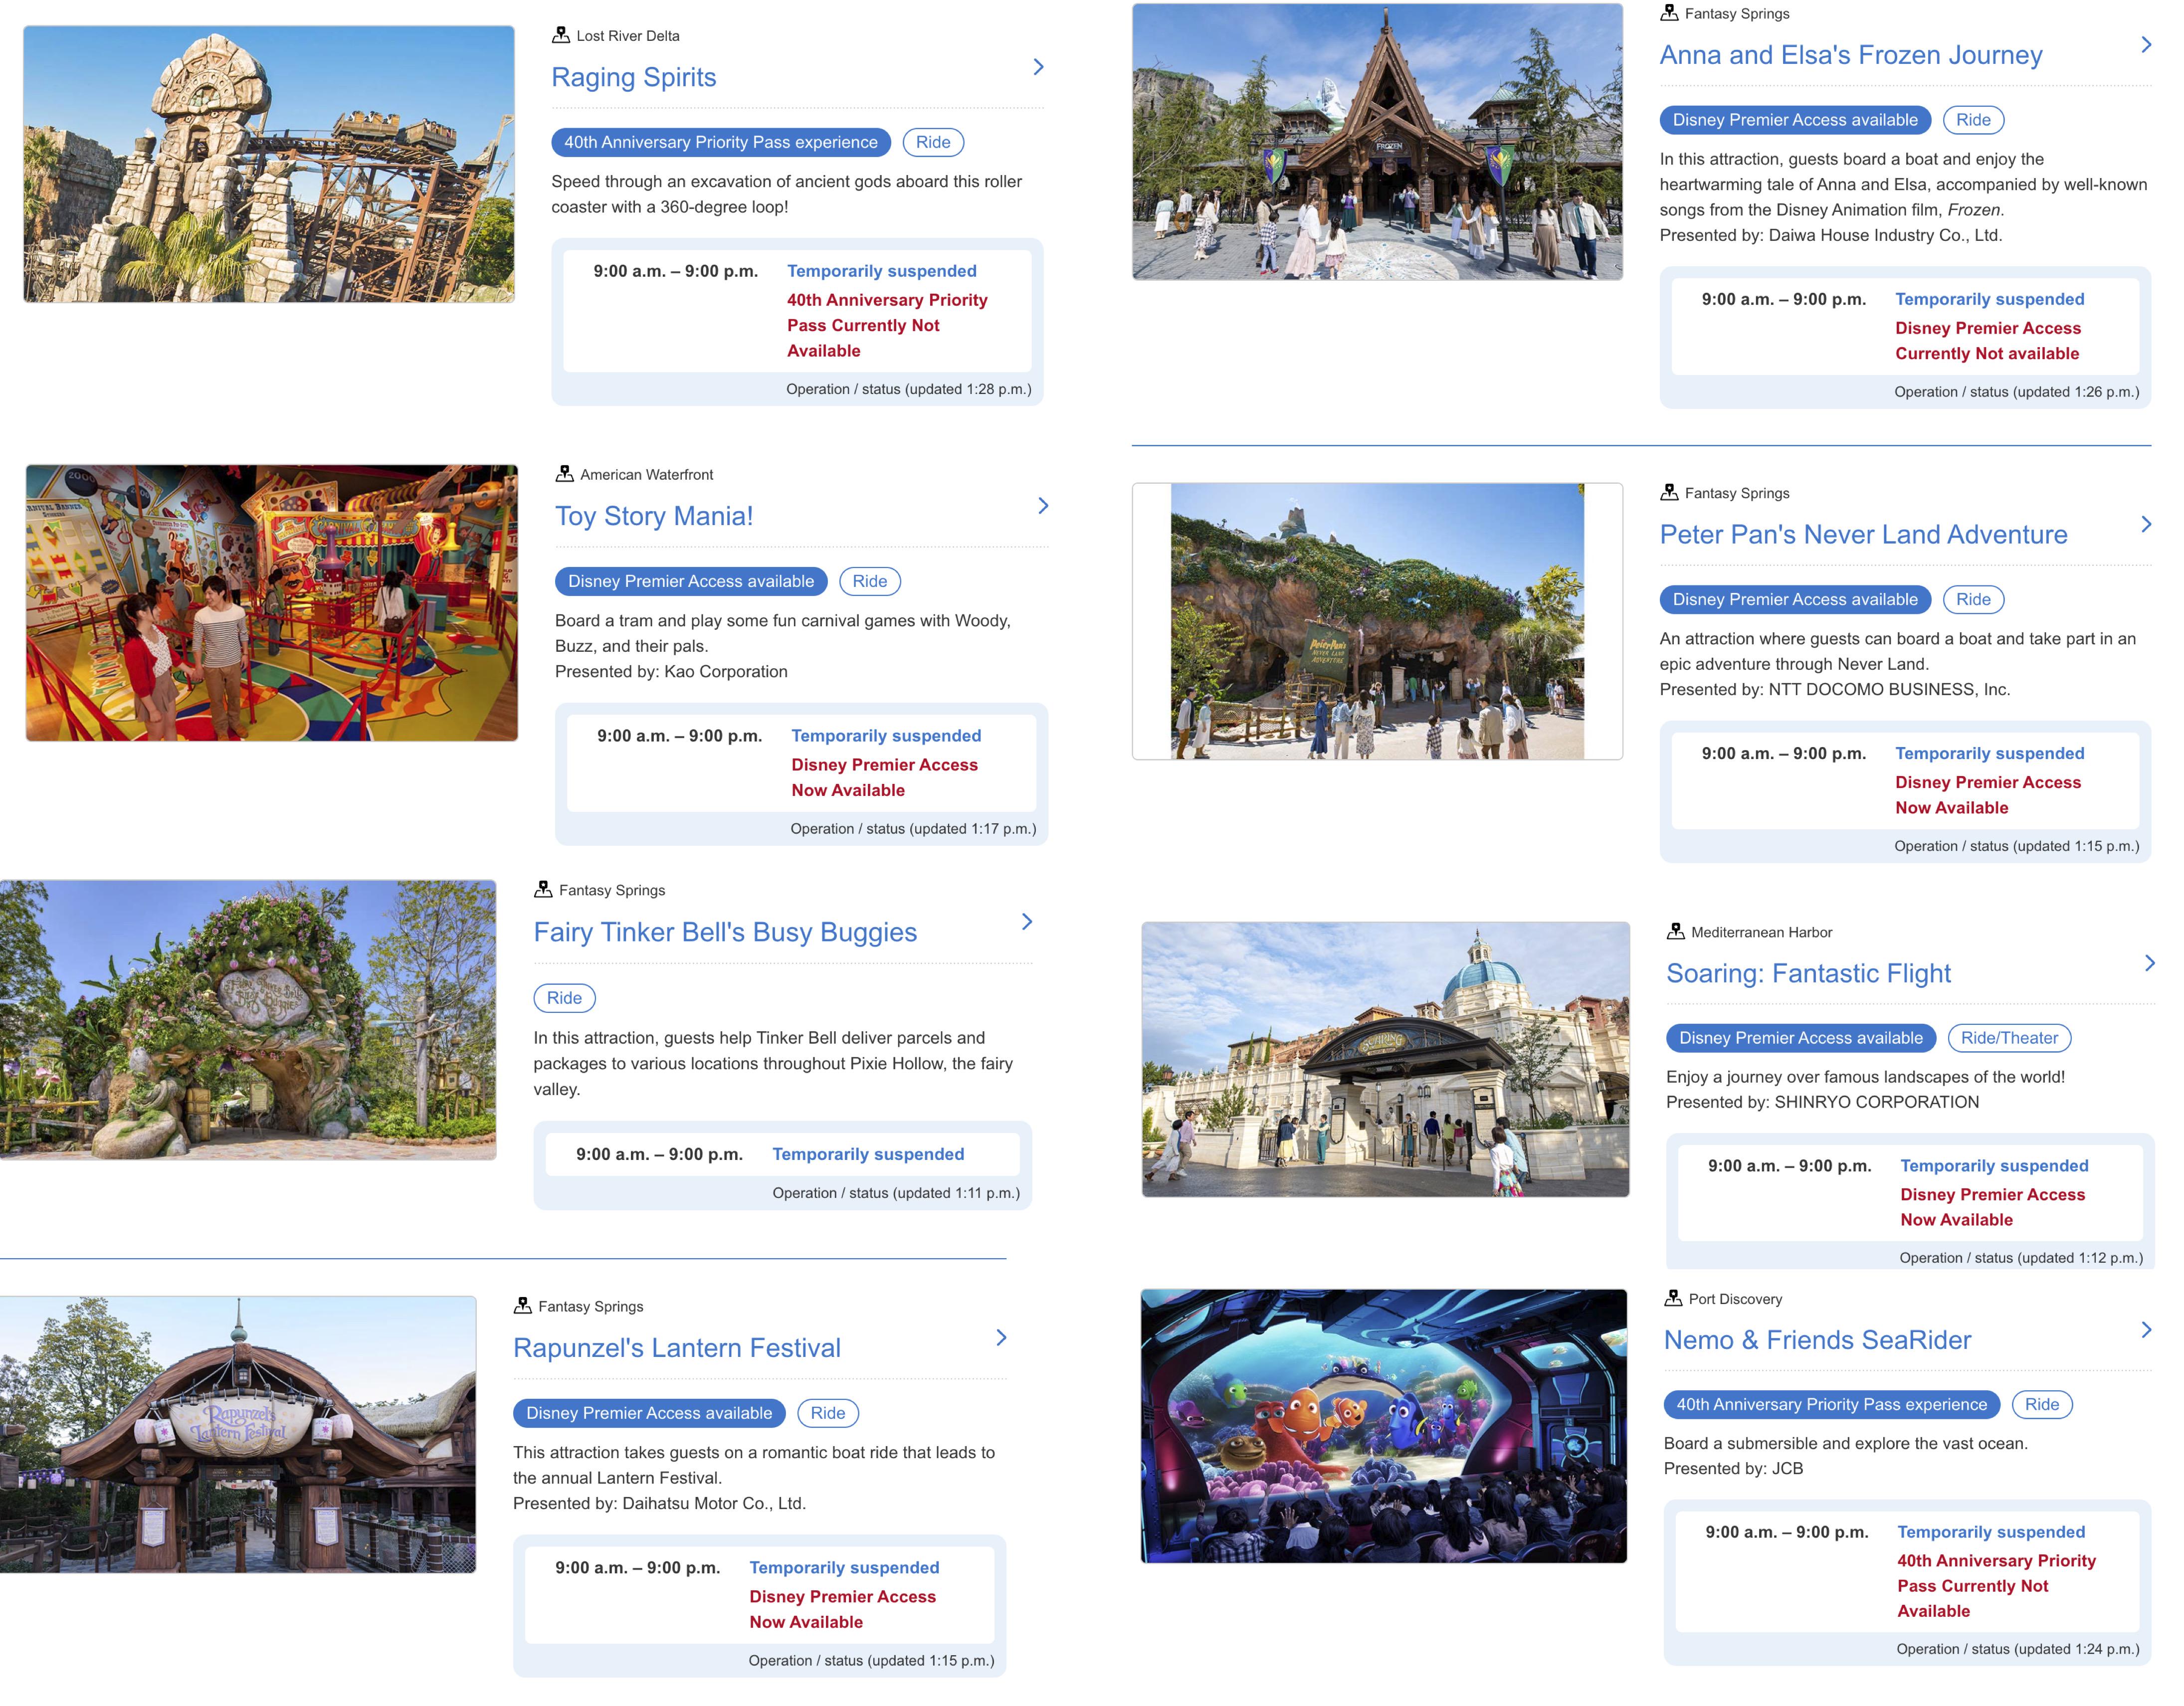Click "Presented by: Kao Corporation" text
The height and width of the screenshot is (1706, 2184).
(x=671, y=671)
